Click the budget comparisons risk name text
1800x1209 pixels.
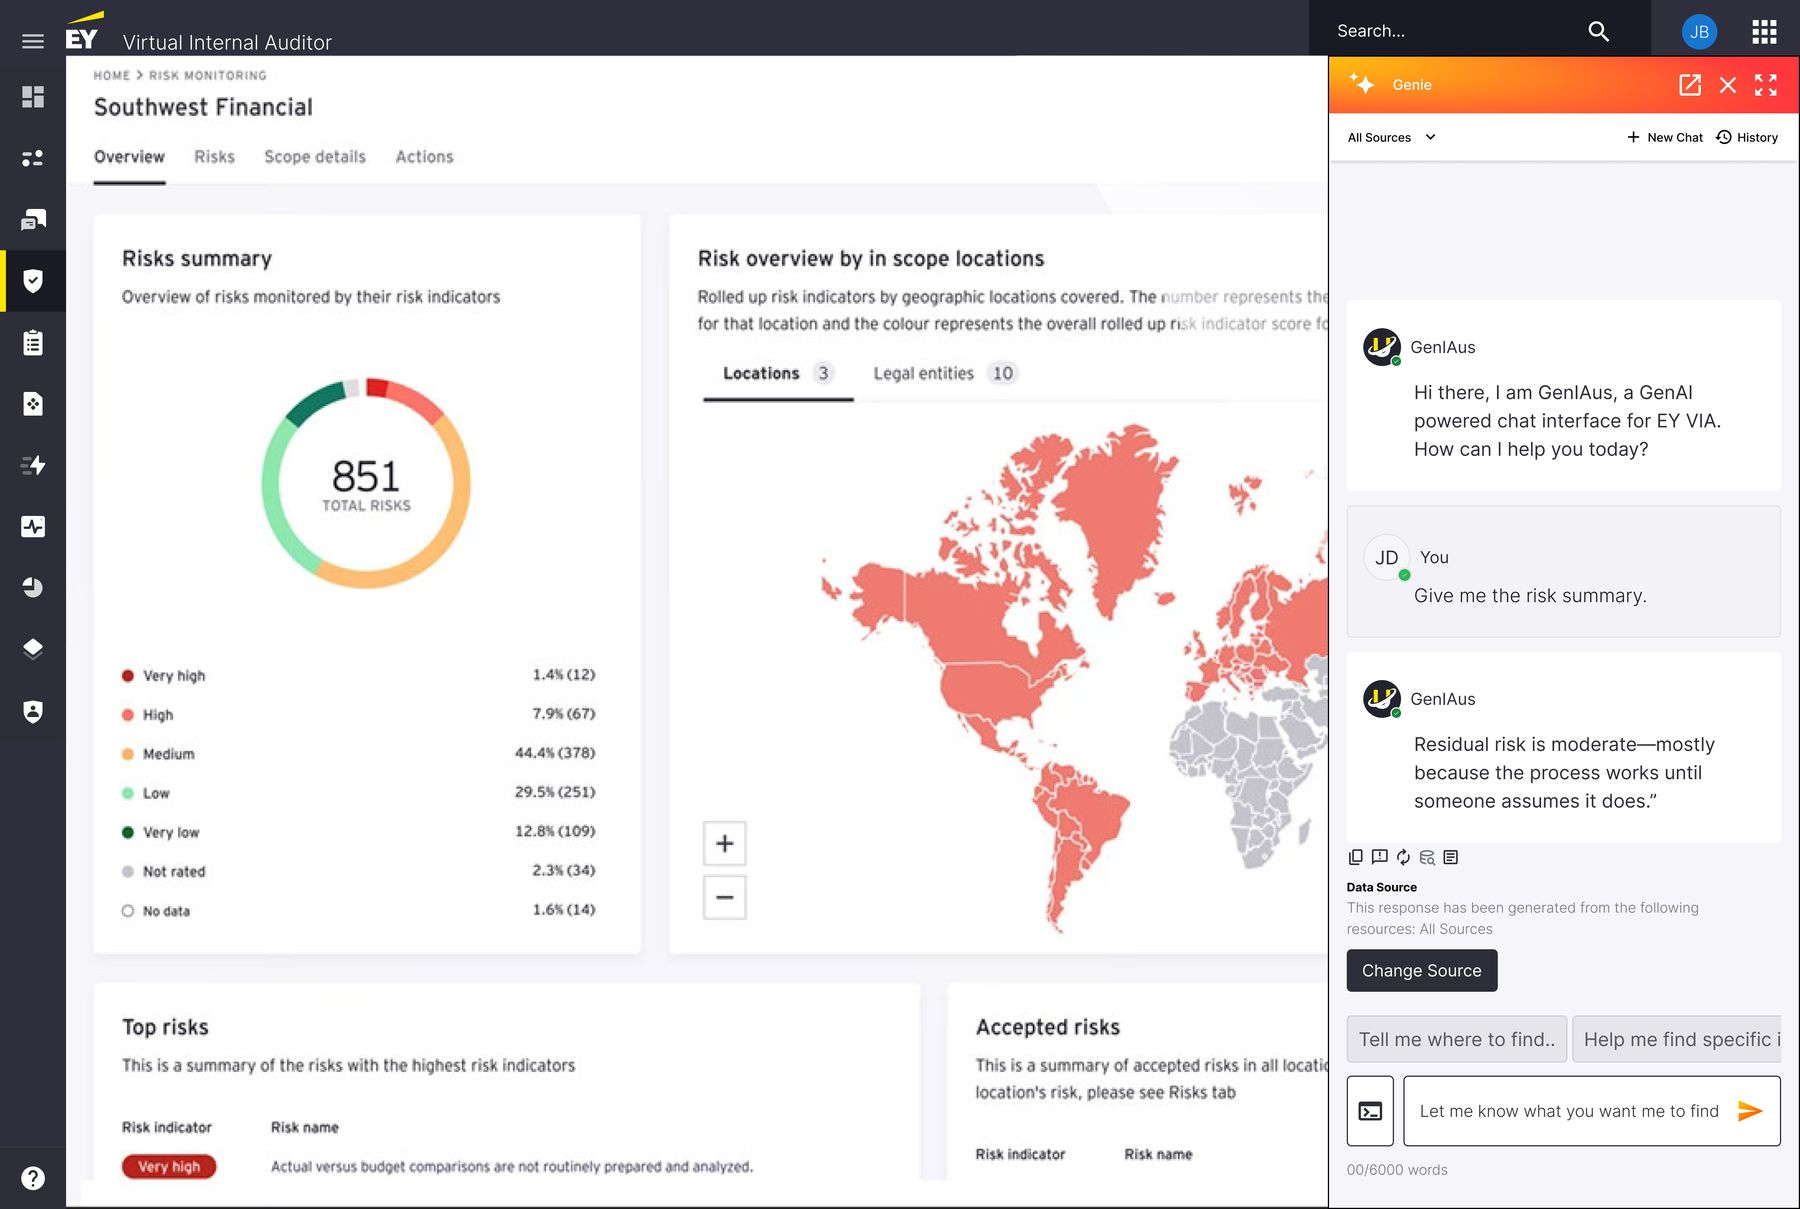pyautogui.click(x=512, y=1167)
